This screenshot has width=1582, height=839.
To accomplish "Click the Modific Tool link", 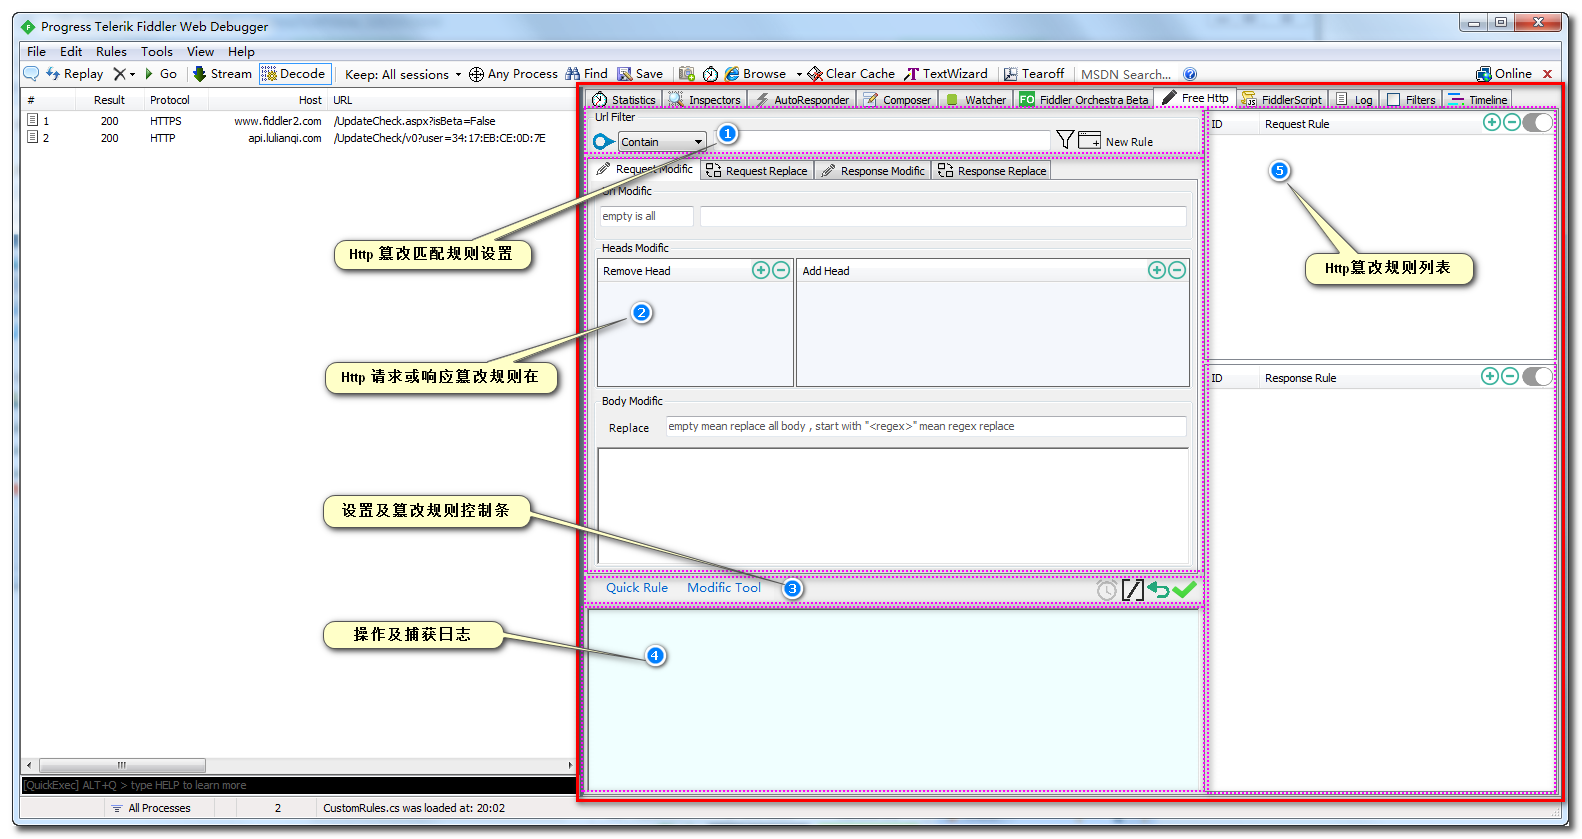I will click(724, 588).
